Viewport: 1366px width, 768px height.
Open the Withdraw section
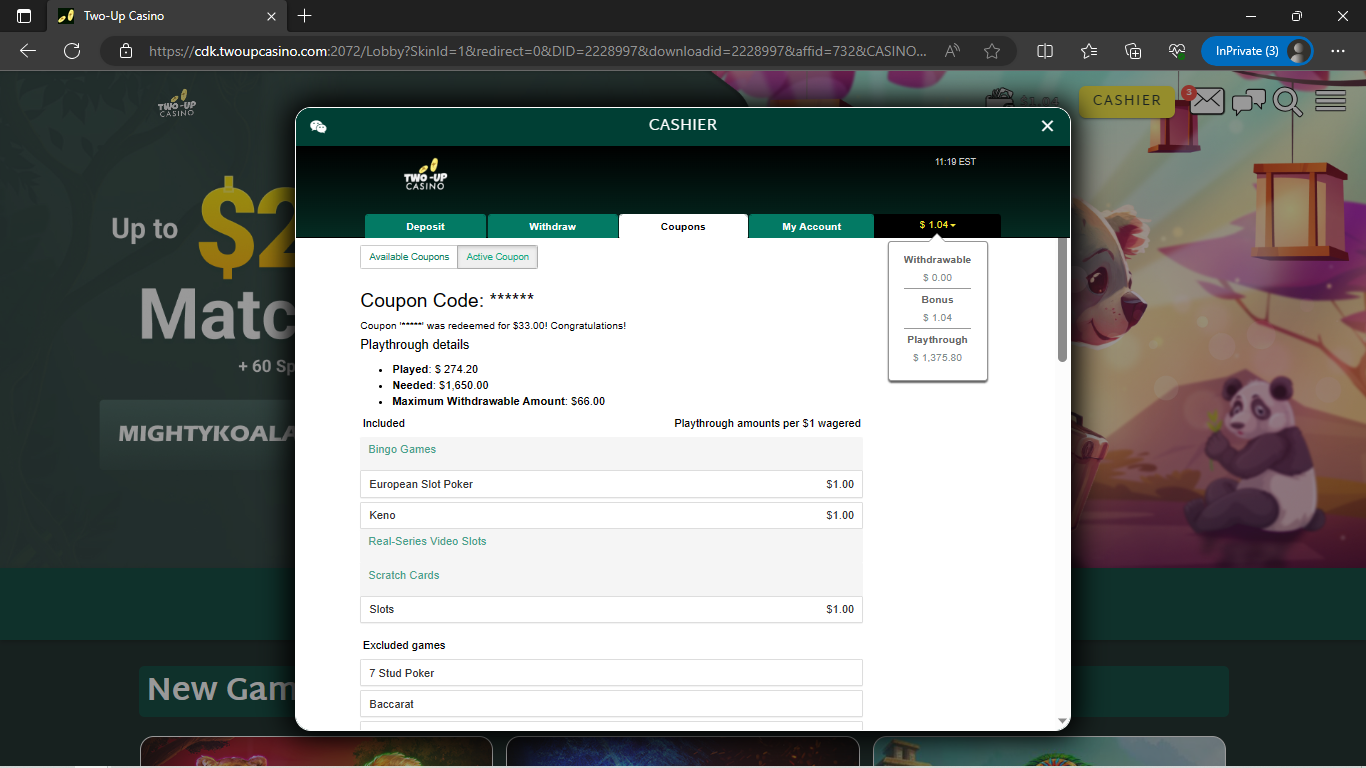pos(553,226)
